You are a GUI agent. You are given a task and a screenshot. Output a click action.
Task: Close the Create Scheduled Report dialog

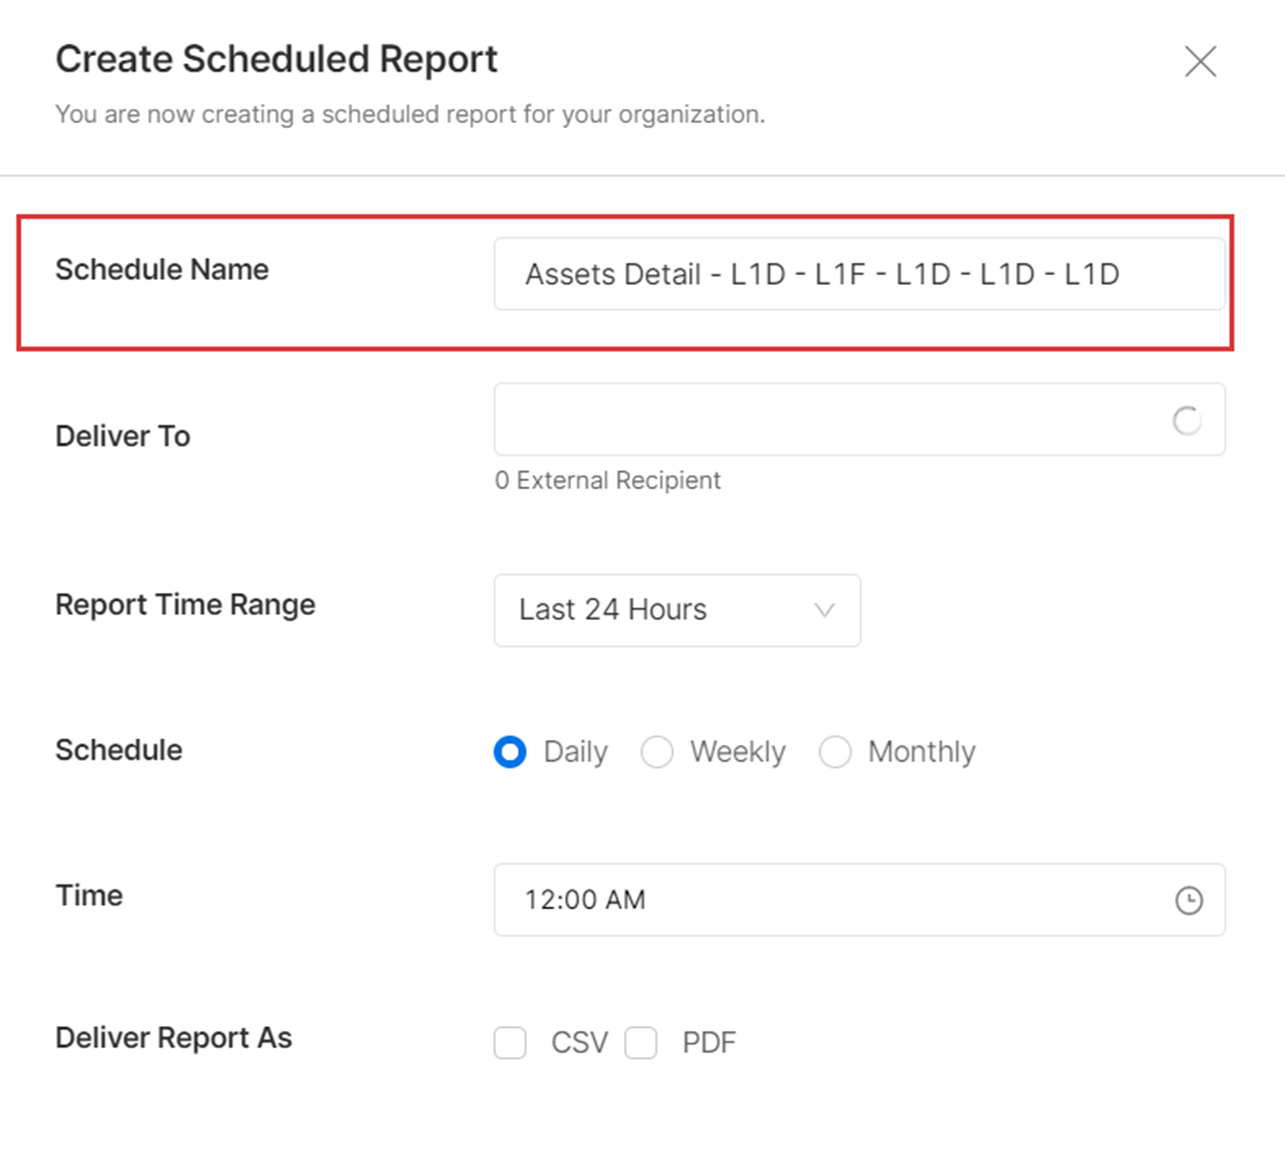click(1200, 61)
